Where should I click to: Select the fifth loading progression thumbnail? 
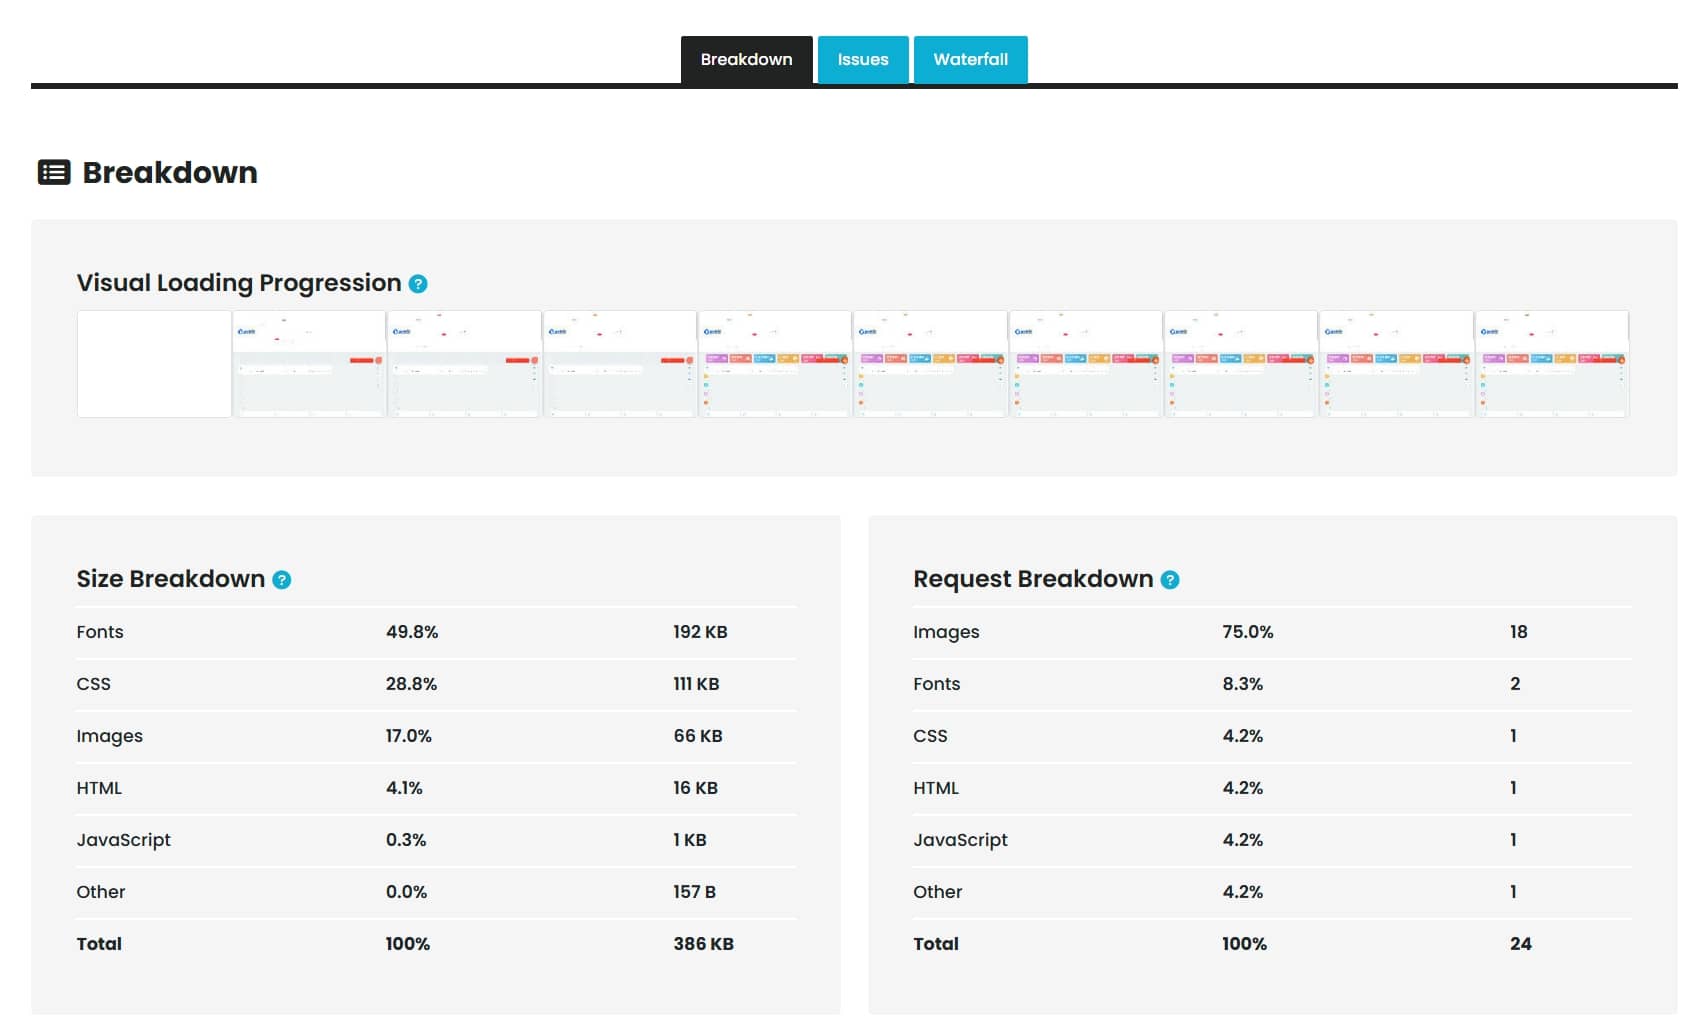[x=775, y=364]
